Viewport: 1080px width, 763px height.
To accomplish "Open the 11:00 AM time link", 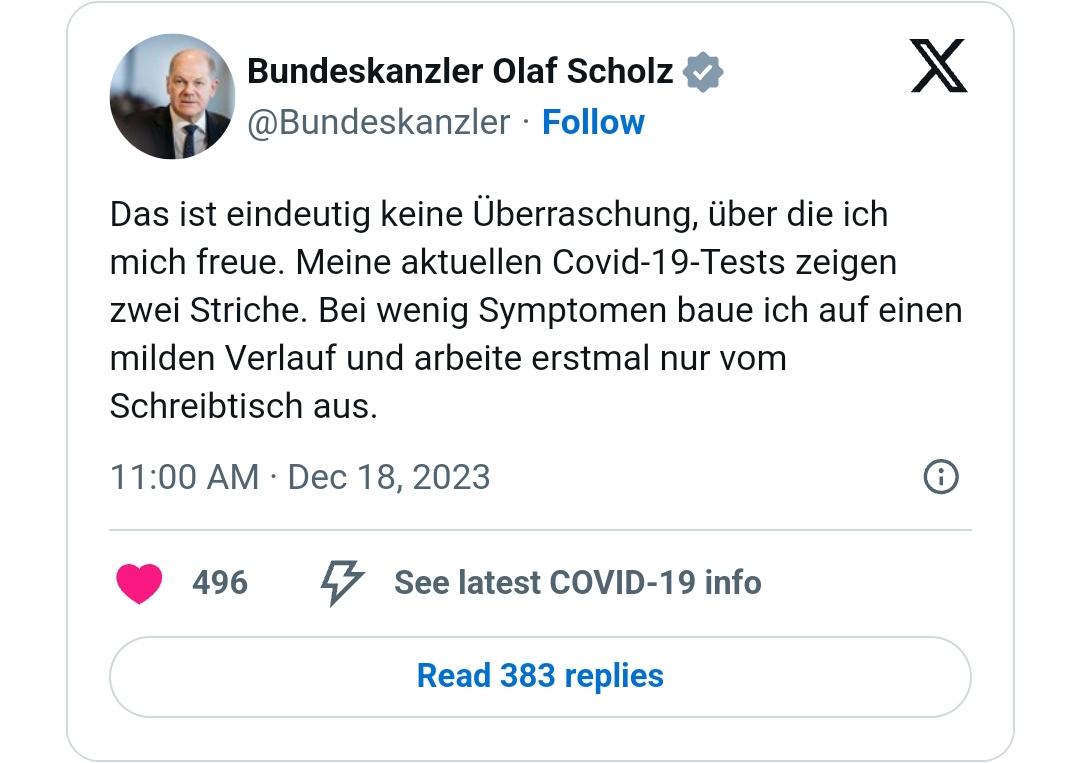I will (x=185, y=477).
